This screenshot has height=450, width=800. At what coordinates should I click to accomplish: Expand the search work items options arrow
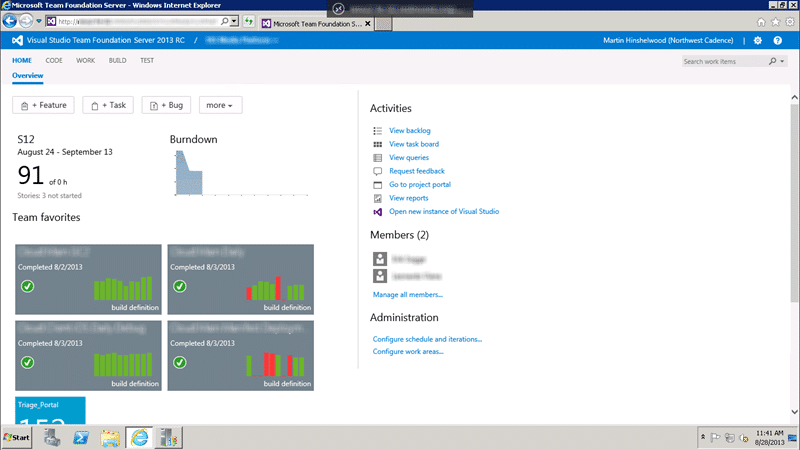pyautogui.click(x=782, y=61)
